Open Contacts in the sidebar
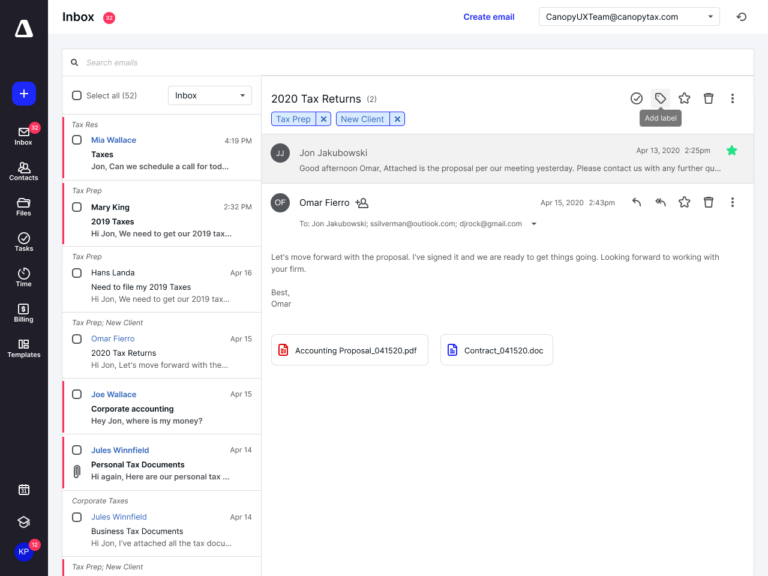Image resolution: width=768 pixels, height=576 pixels. point(24,171)
